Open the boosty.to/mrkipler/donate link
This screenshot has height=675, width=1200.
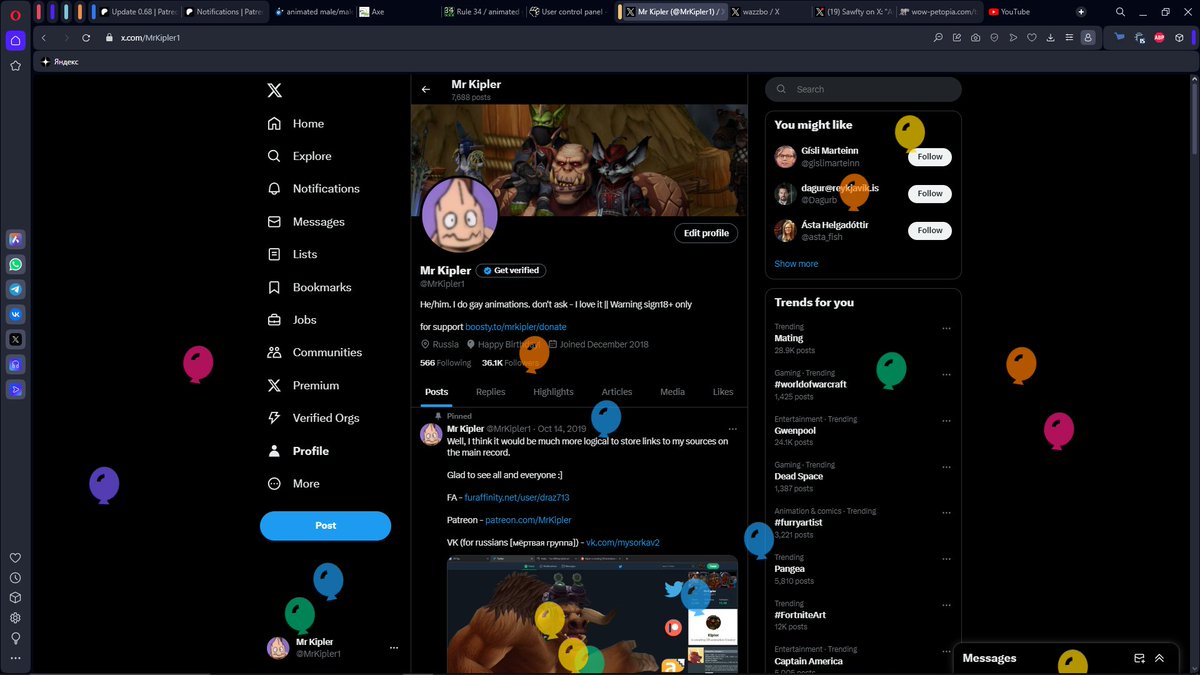coord(516,327)
